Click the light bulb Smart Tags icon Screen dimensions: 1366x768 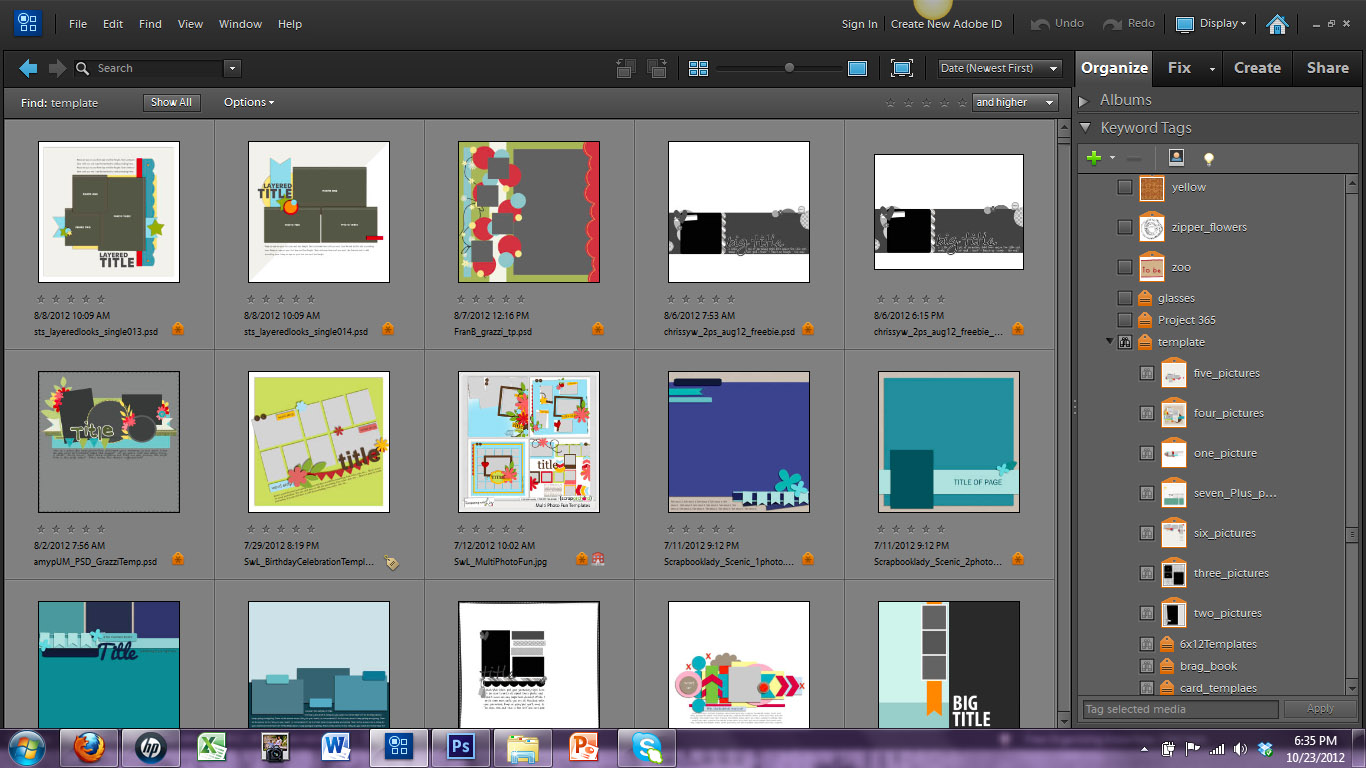1208,158
